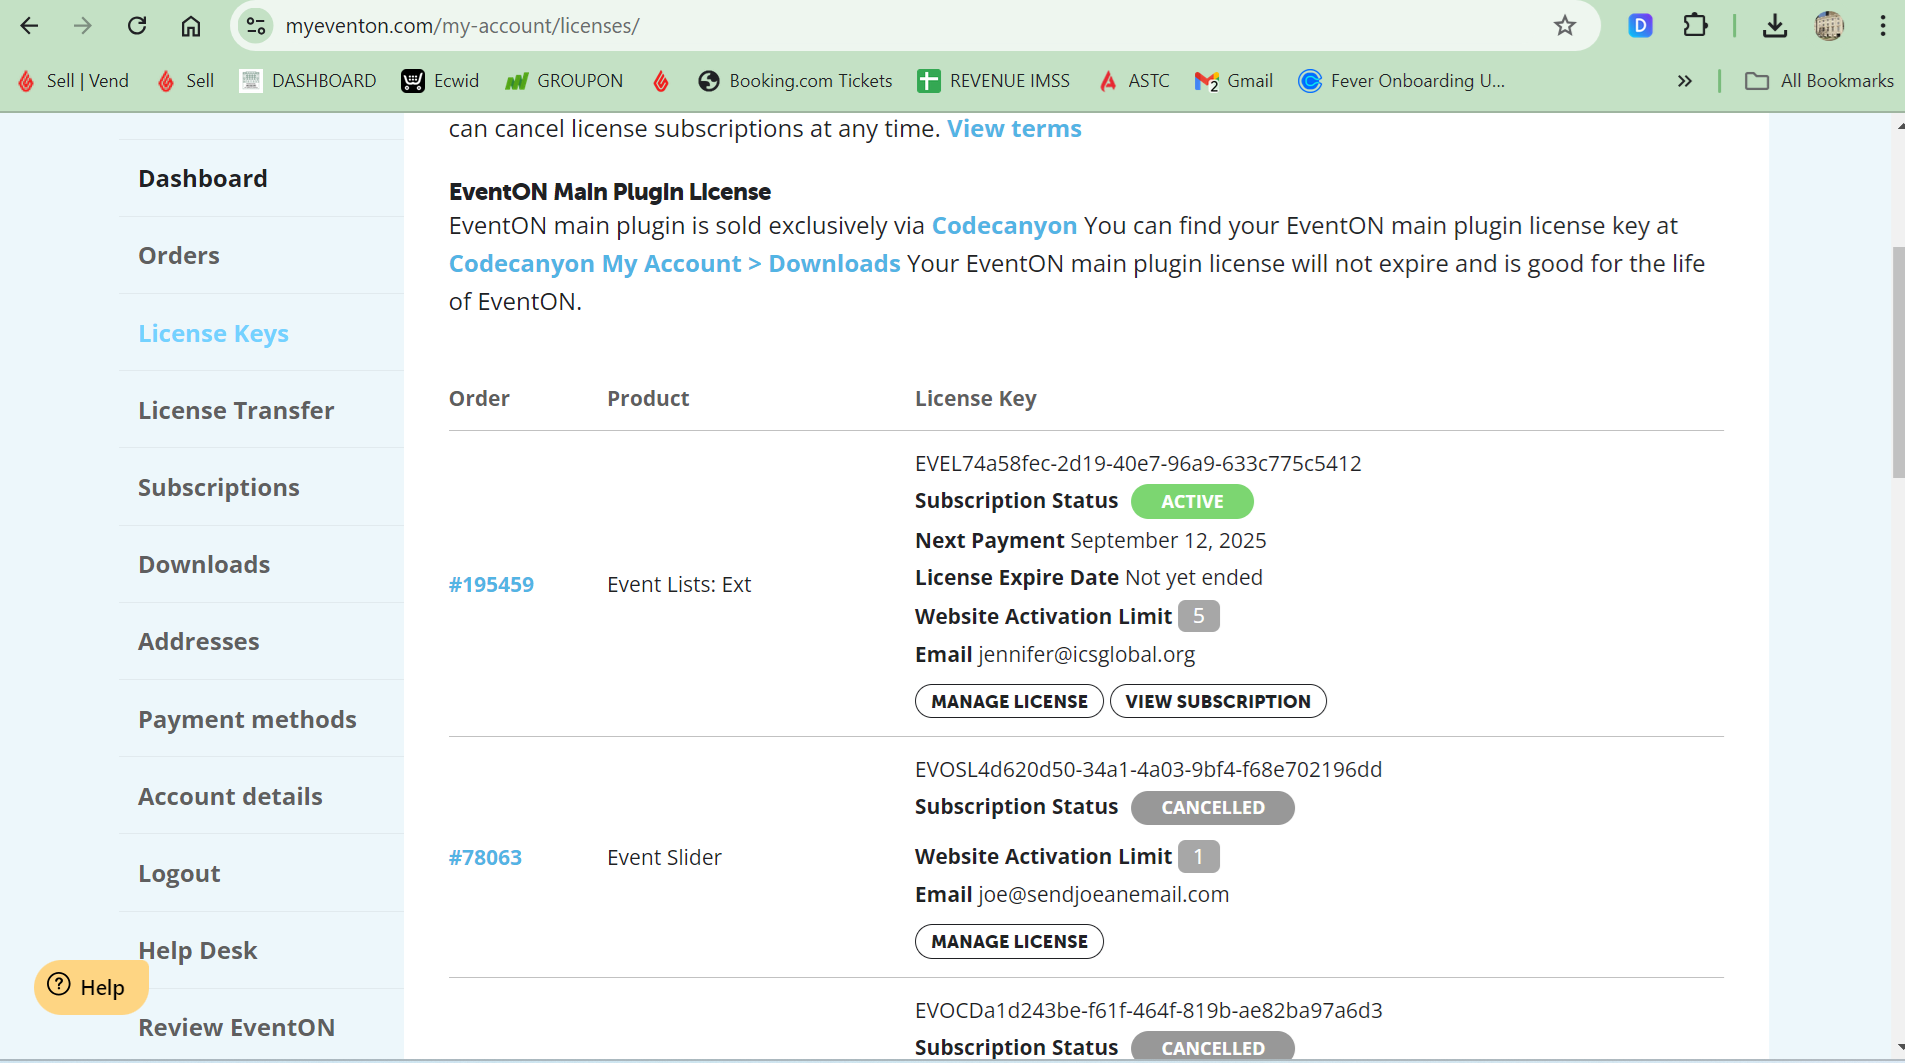
Task: Click Manage License for Event Slider
Action: click(x=1009, y=941)
